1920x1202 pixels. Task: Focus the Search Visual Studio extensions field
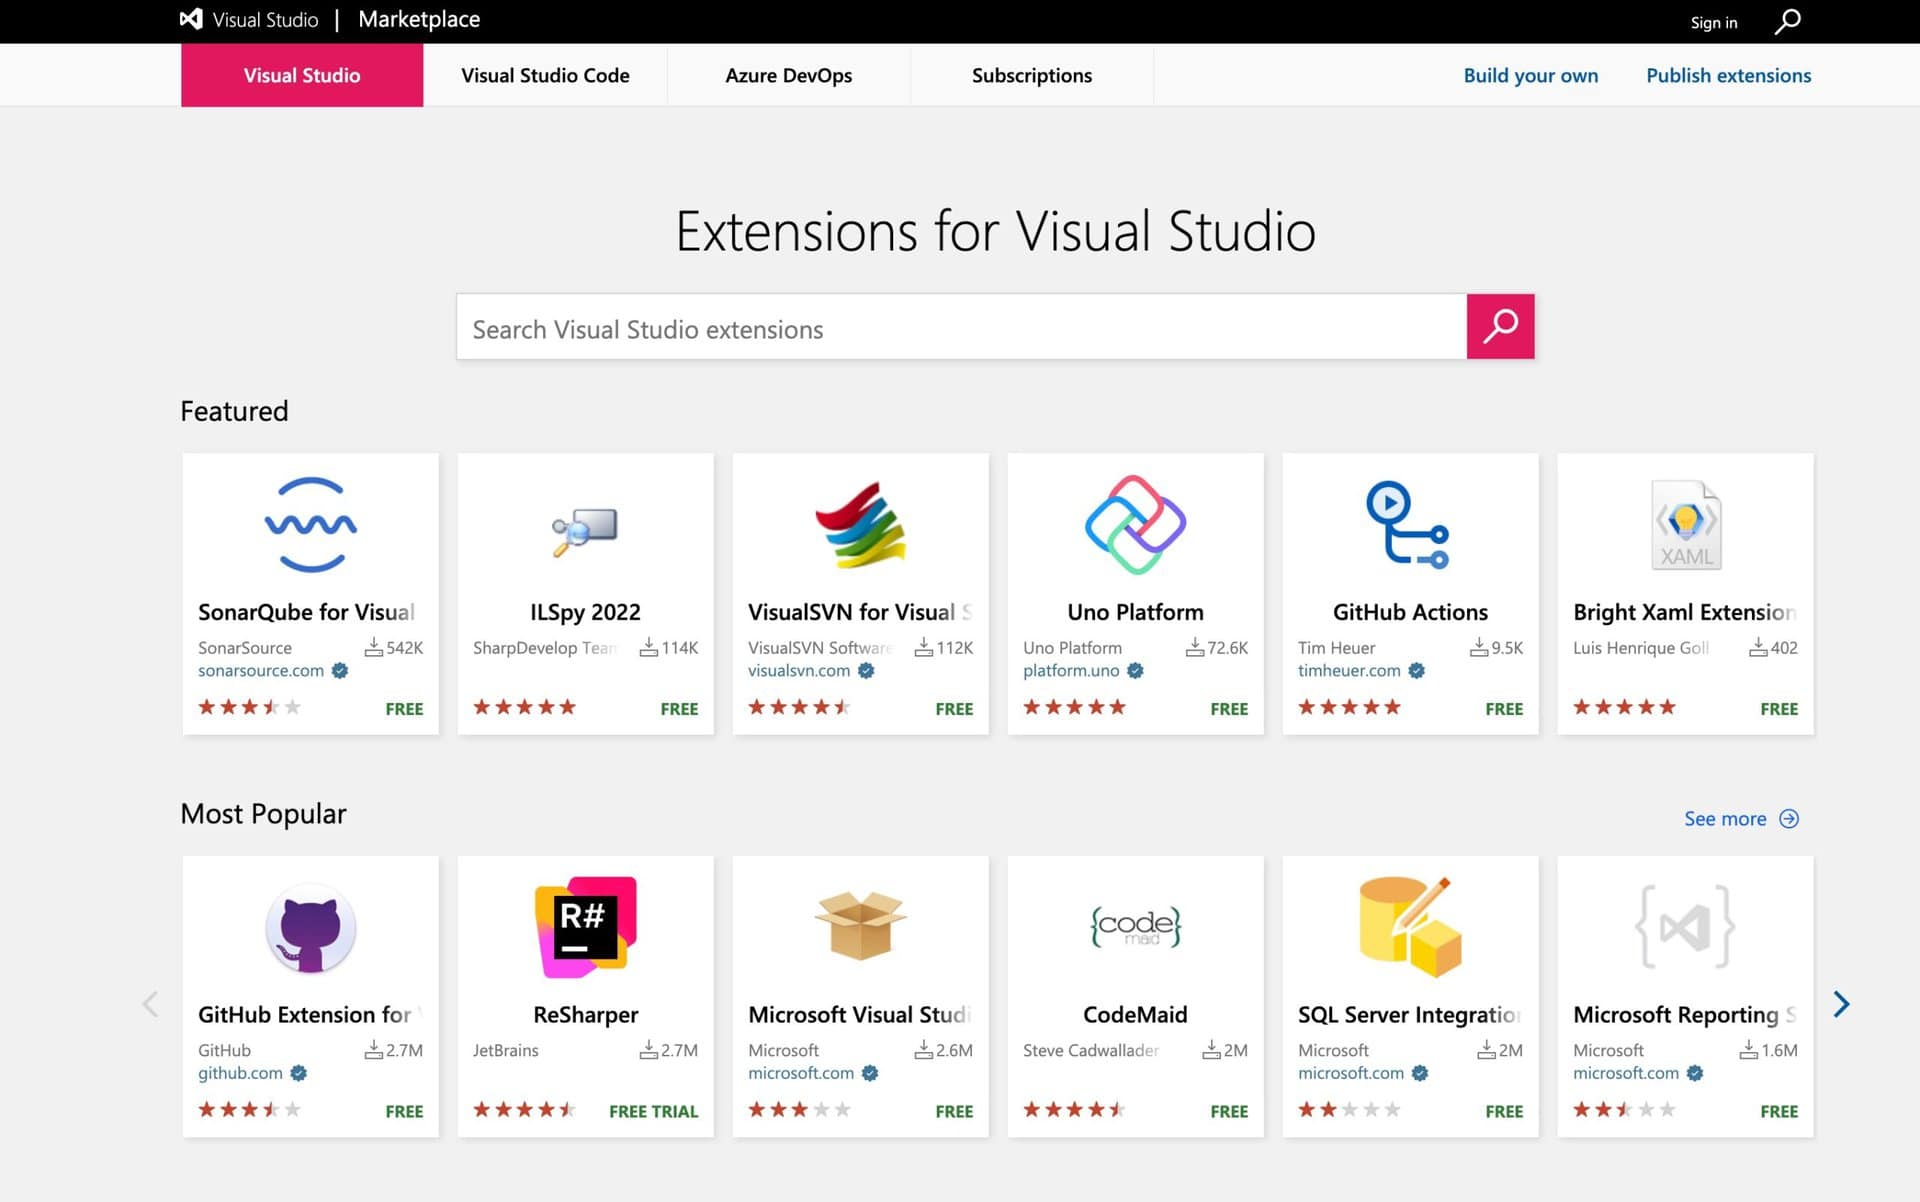pos(960,328)
